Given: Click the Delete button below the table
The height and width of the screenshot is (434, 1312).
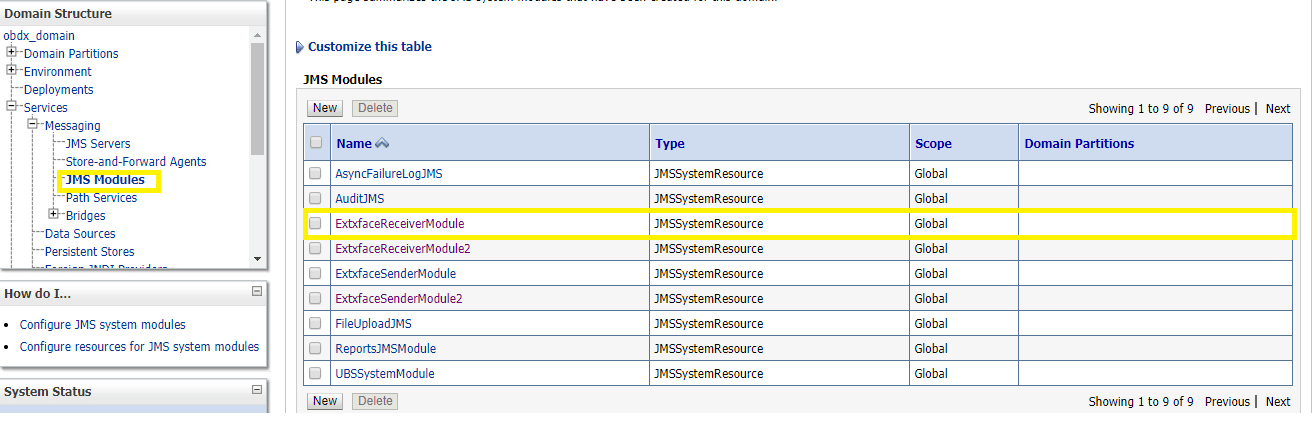Looking at the screenshot, I should pyautogui.click(x=375, y=401).
